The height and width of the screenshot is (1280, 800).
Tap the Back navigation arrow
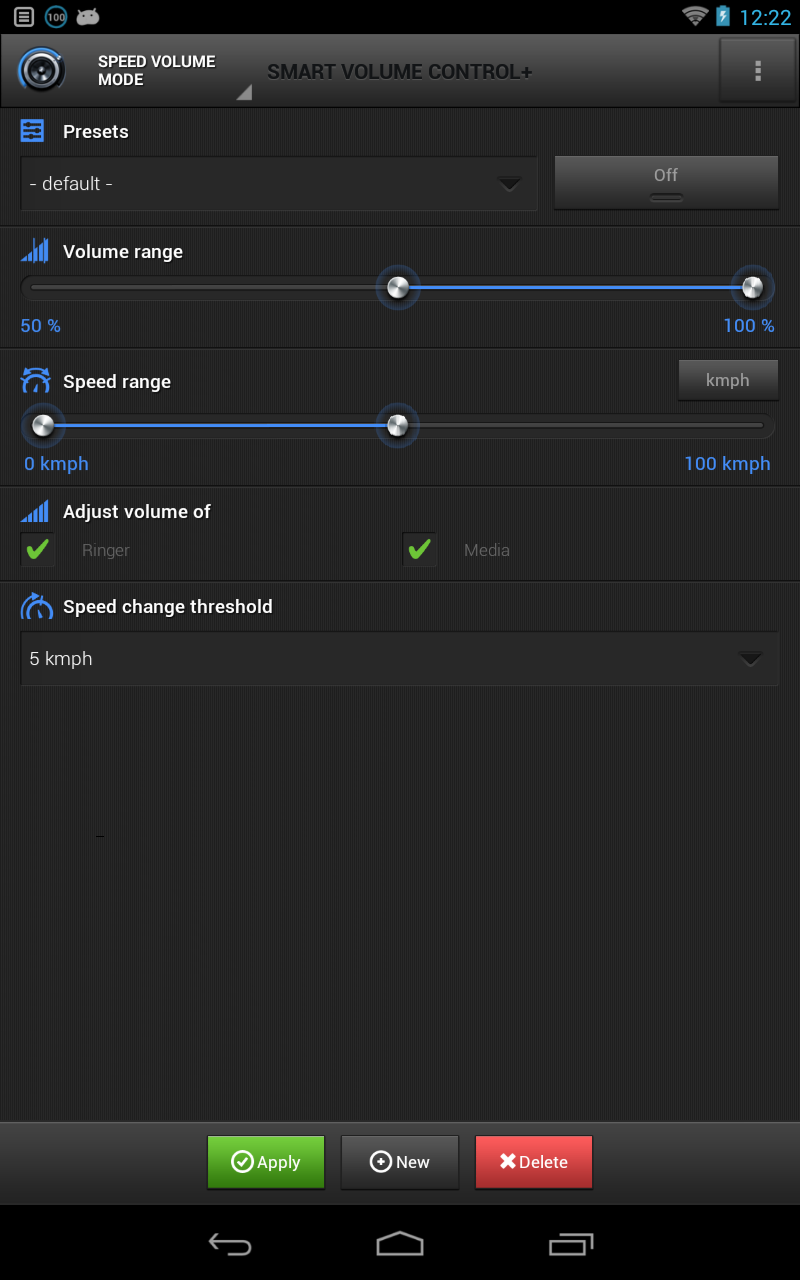tap(230, 1244)
